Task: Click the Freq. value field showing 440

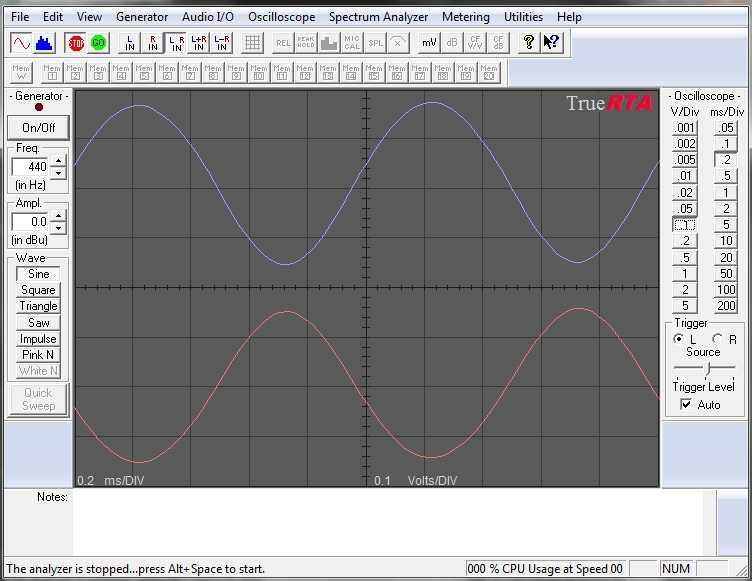Action: click(30, 167)
